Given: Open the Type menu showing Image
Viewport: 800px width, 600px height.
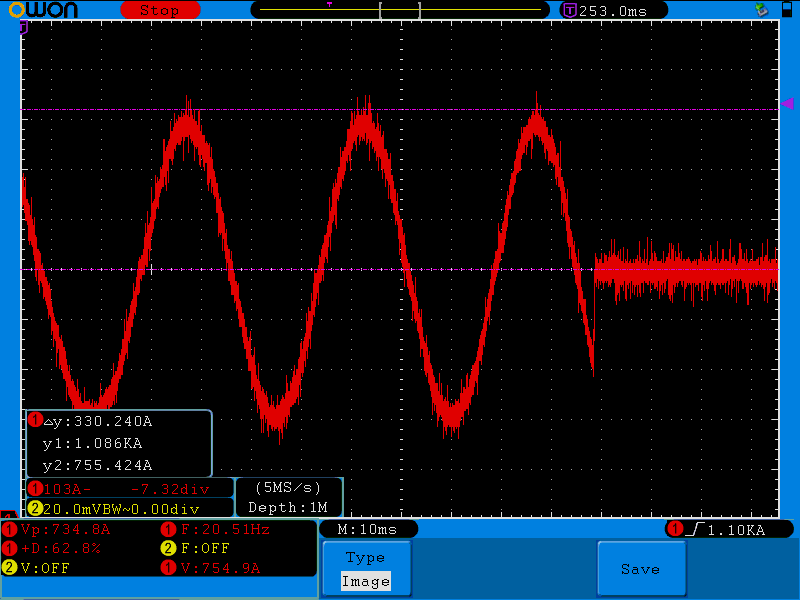Looking at the screenshot, I should click(365, 570).
